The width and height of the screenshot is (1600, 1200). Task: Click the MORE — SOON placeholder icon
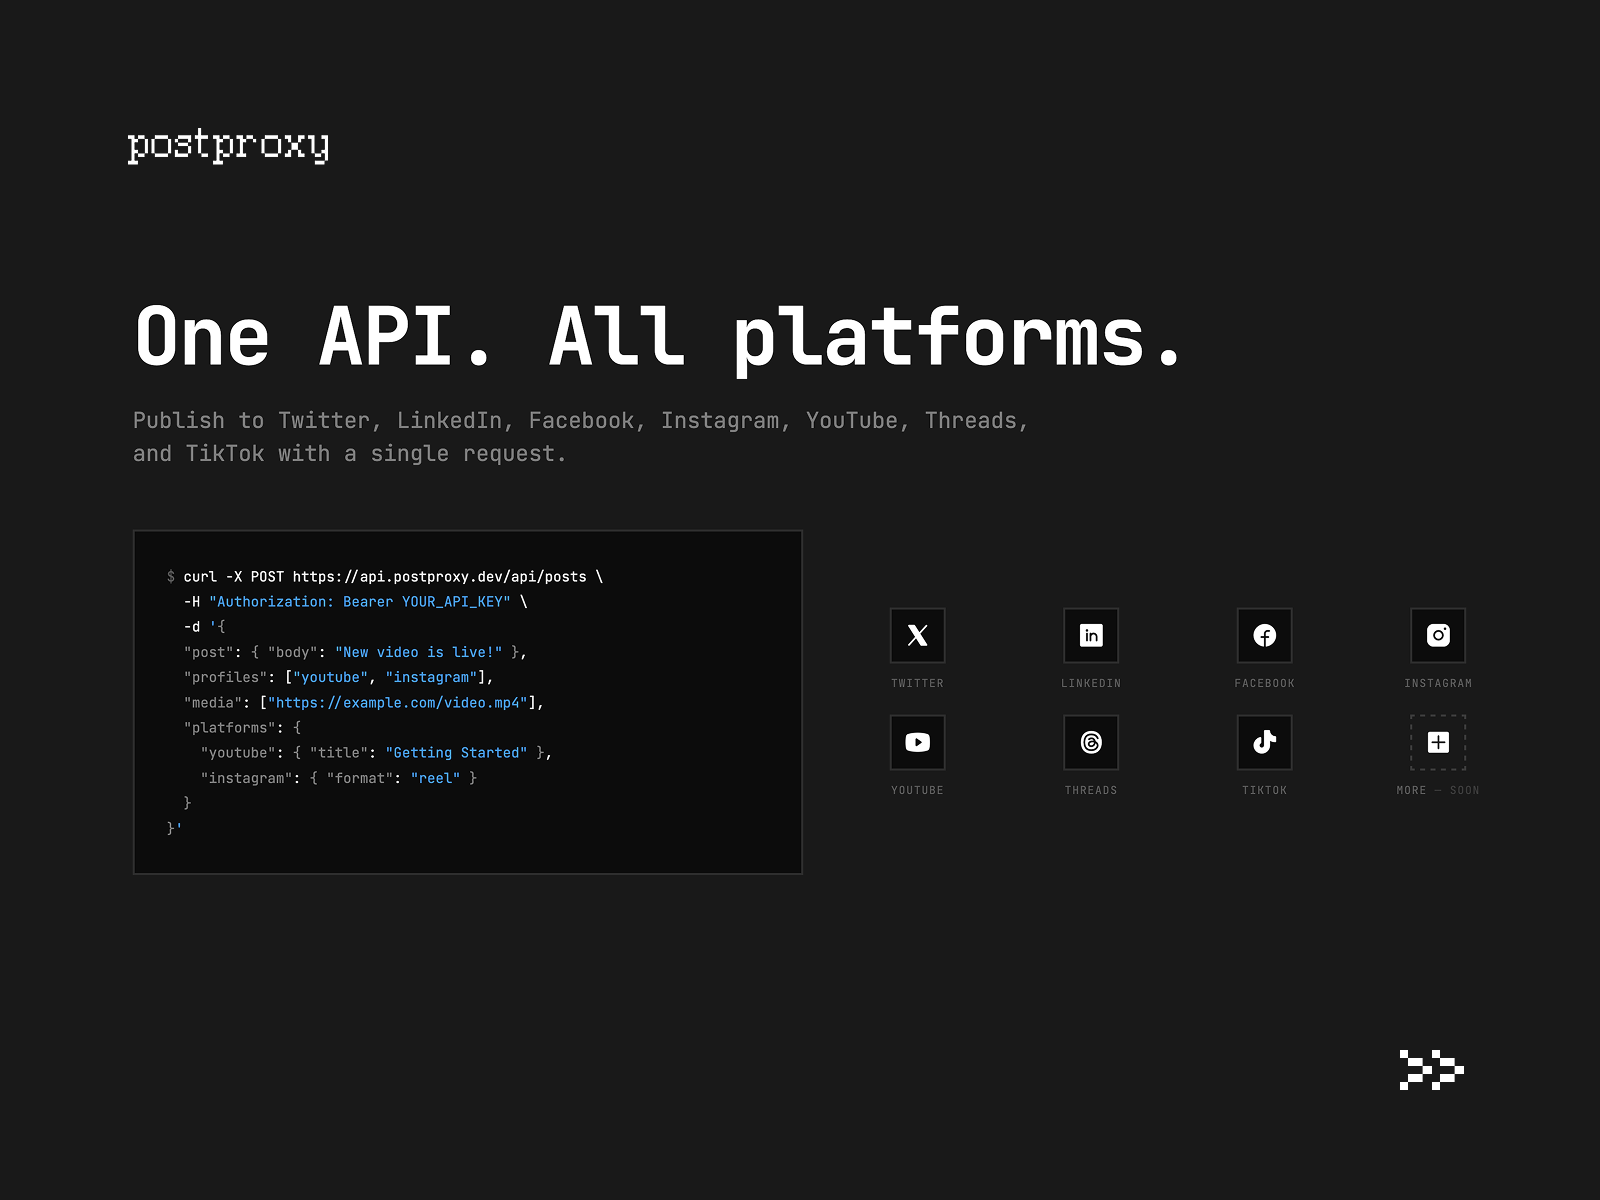(x=1438, y=742)
